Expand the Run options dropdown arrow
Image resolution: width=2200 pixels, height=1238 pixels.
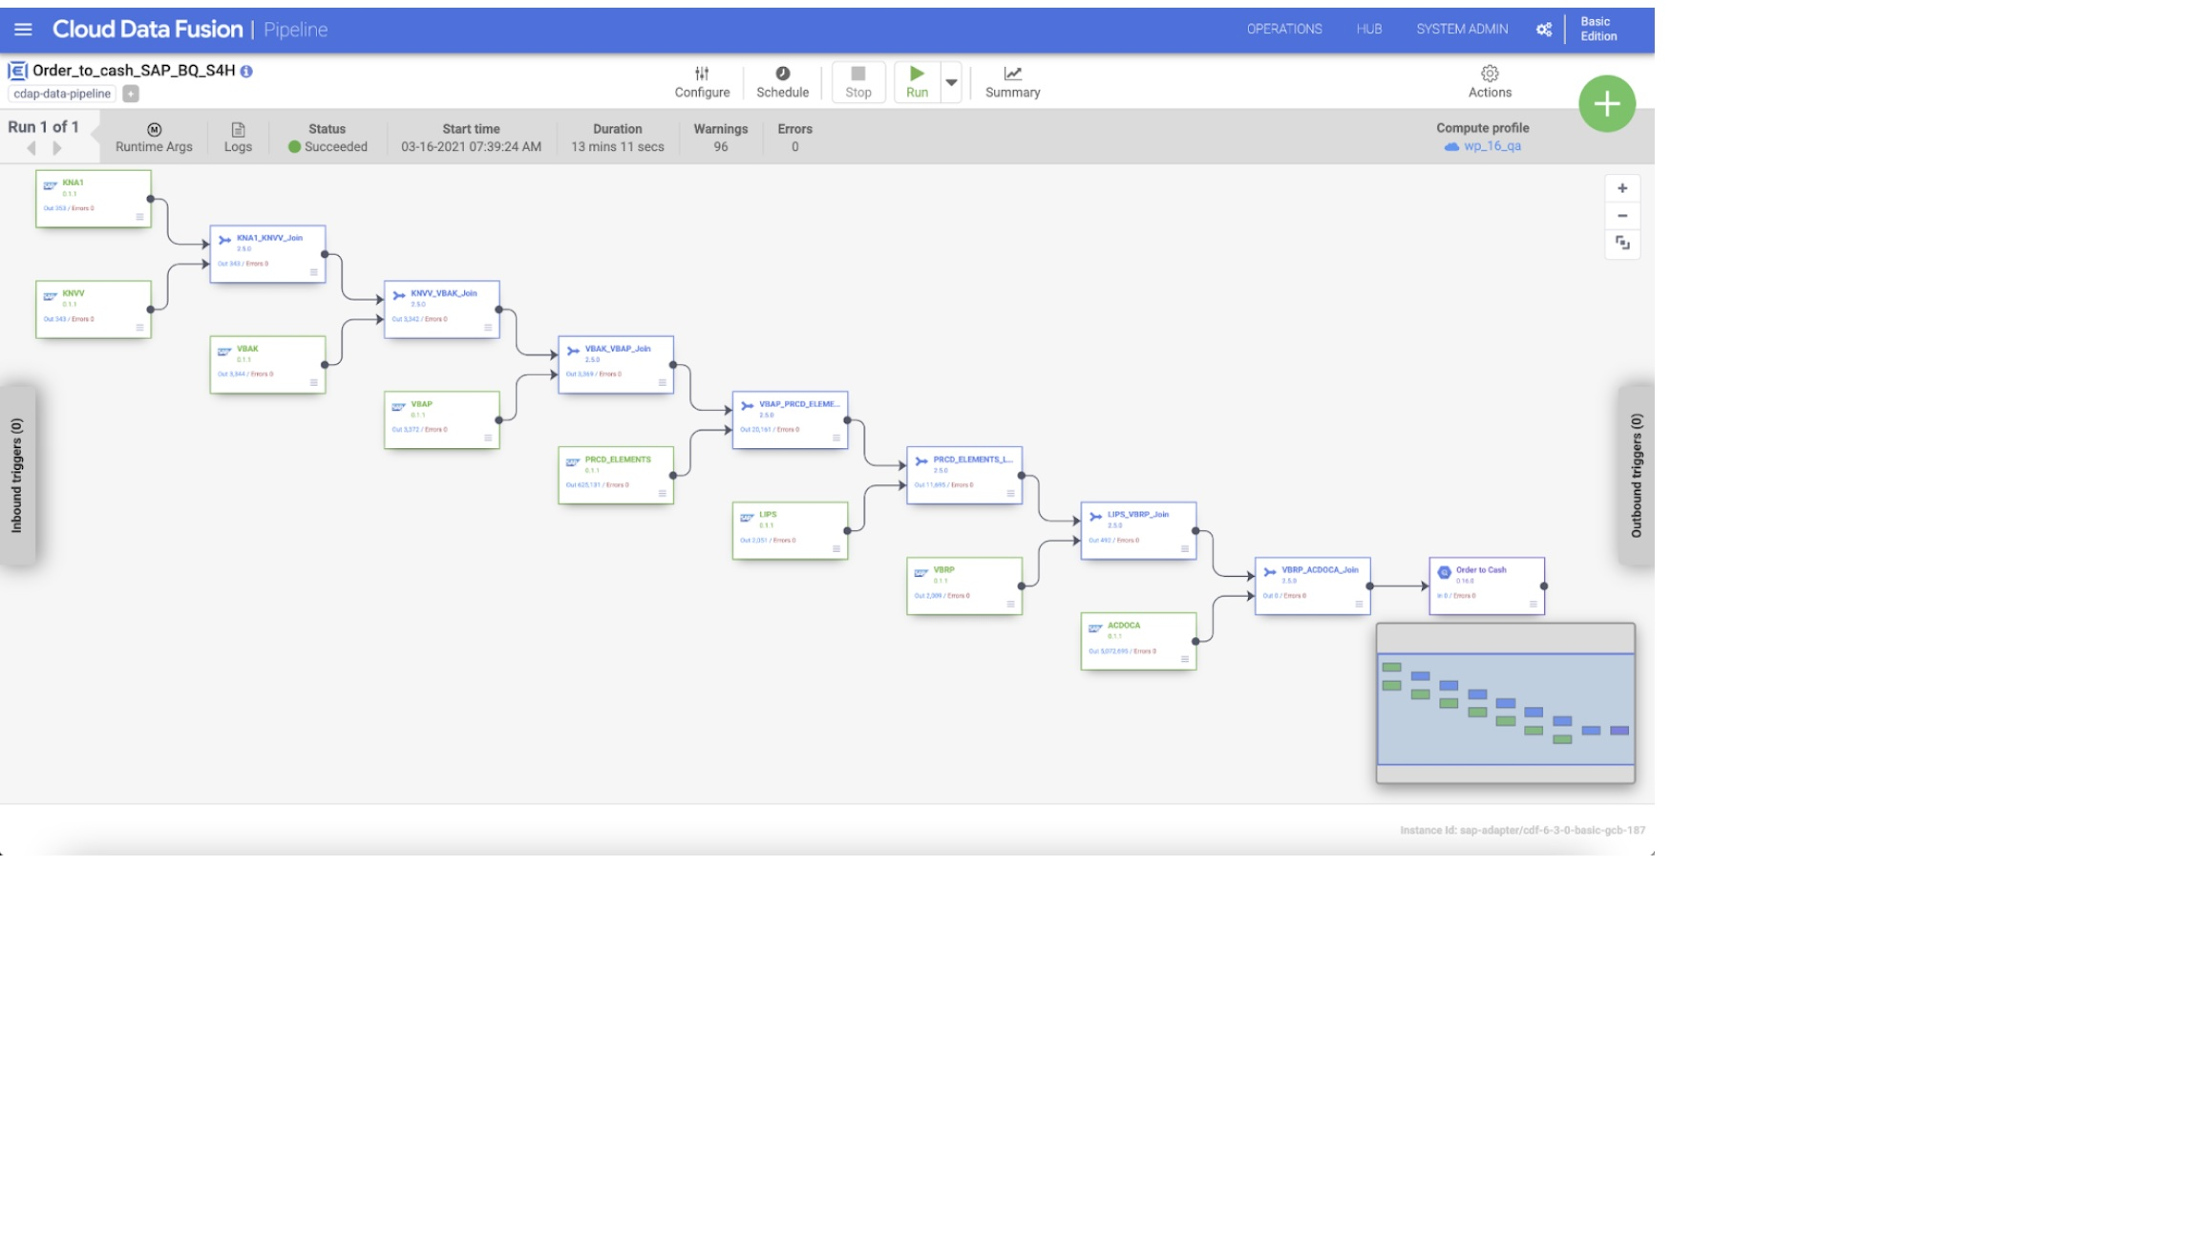pos(951,82)
